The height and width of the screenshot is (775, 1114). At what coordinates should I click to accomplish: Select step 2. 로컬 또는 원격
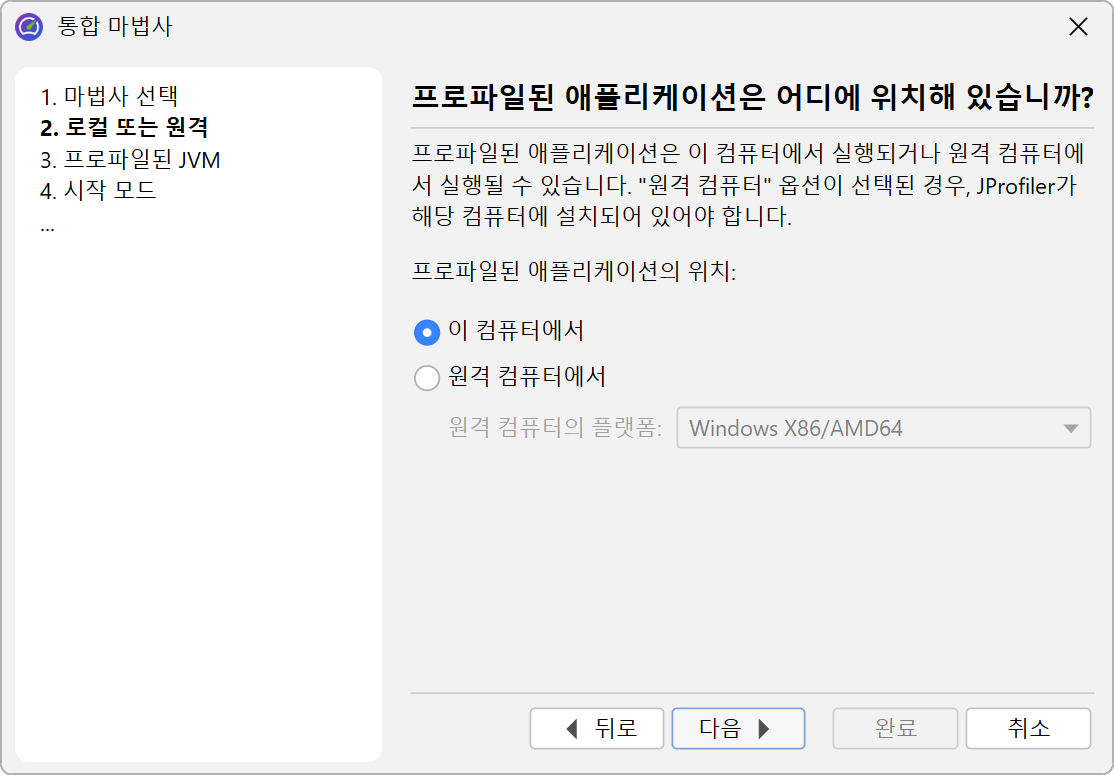tap(124, 127)
